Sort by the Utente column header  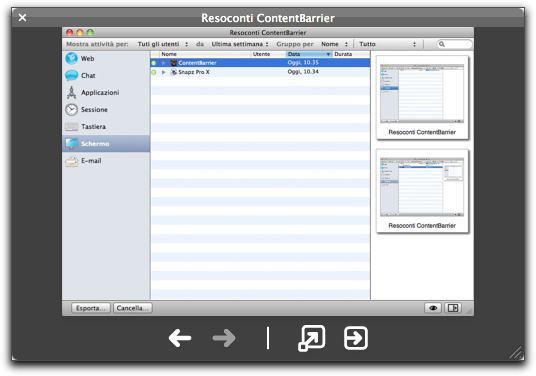[268, 54]
